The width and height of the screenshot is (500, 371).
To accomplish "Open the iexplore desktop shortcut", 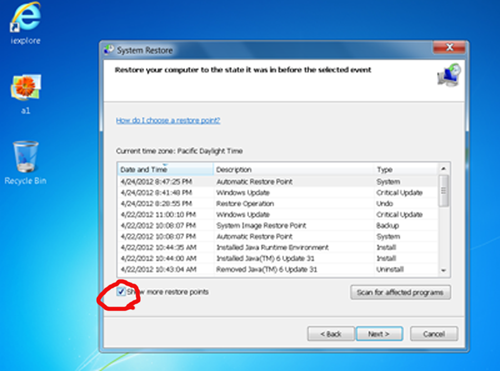I will pyautogui.click(x=26, y=23).
